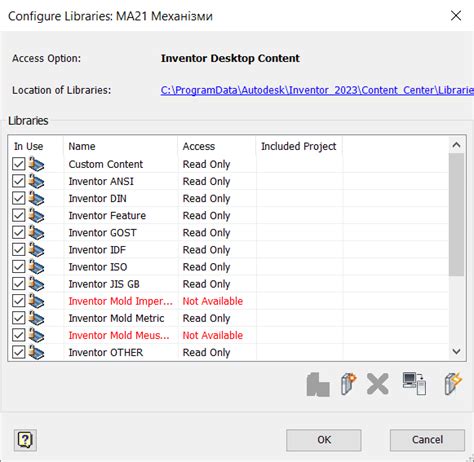Click the library icon beside Inventor Mold Metric
This screenshot has width=474, height=462.
click(36, 318)
